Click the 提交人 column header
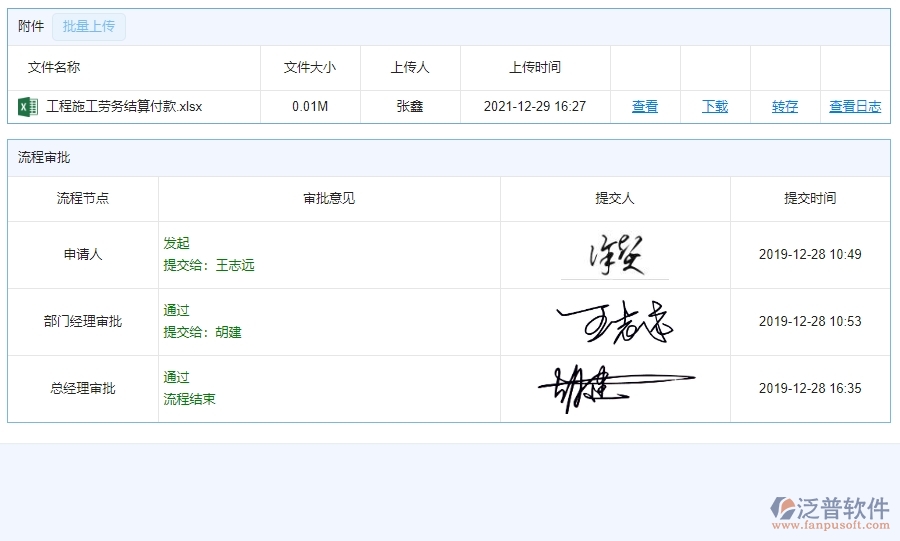The width and height of the screenshot is (900, 541). point(615,199)
